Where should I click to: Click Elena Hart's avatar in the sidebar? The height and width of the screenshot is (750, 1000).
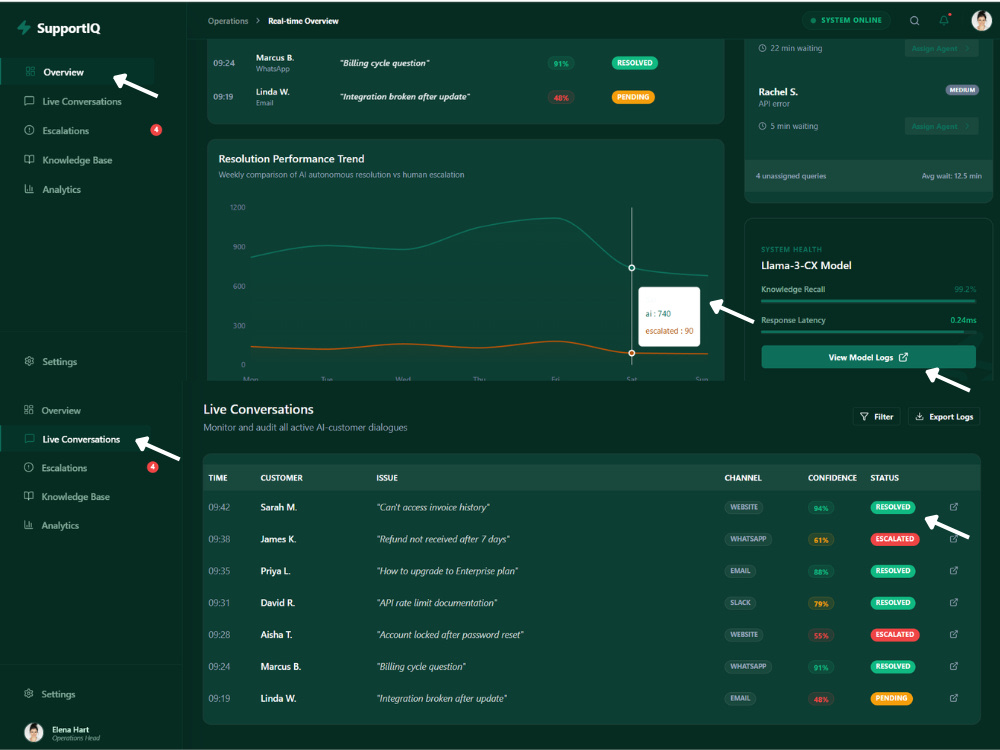(x=34, y=732)
